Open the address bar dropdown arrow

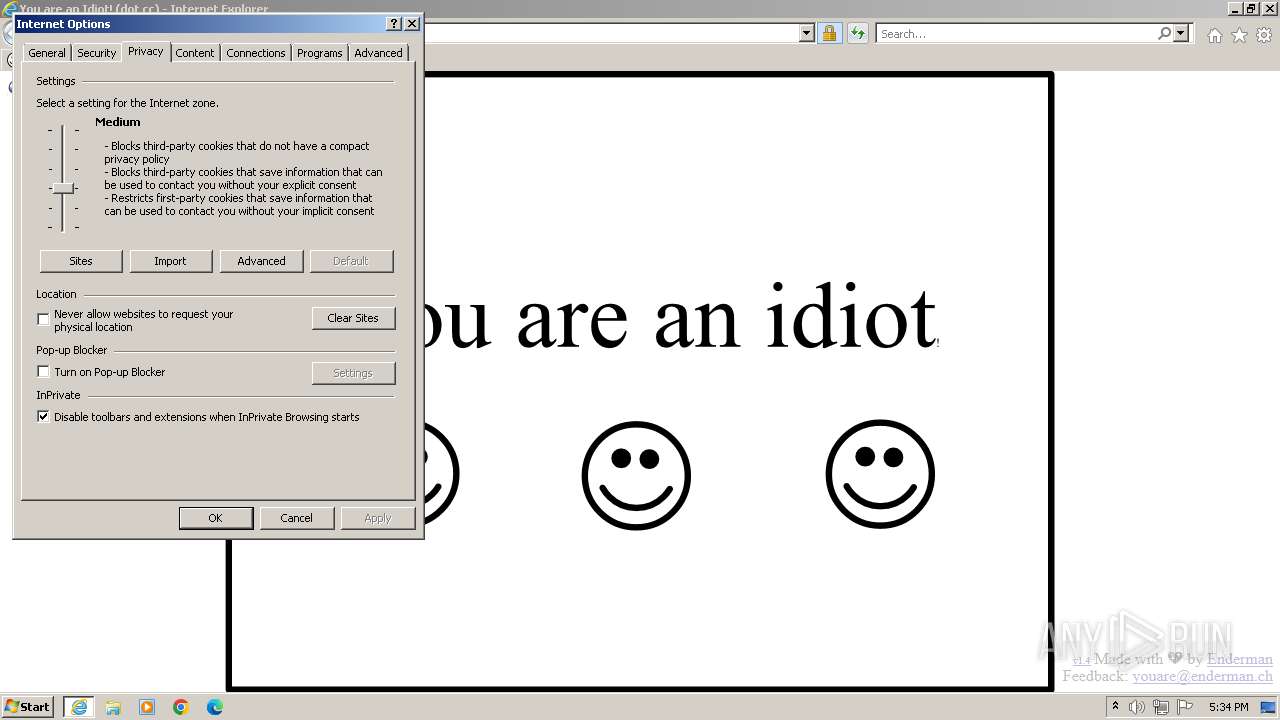(807, 33)
